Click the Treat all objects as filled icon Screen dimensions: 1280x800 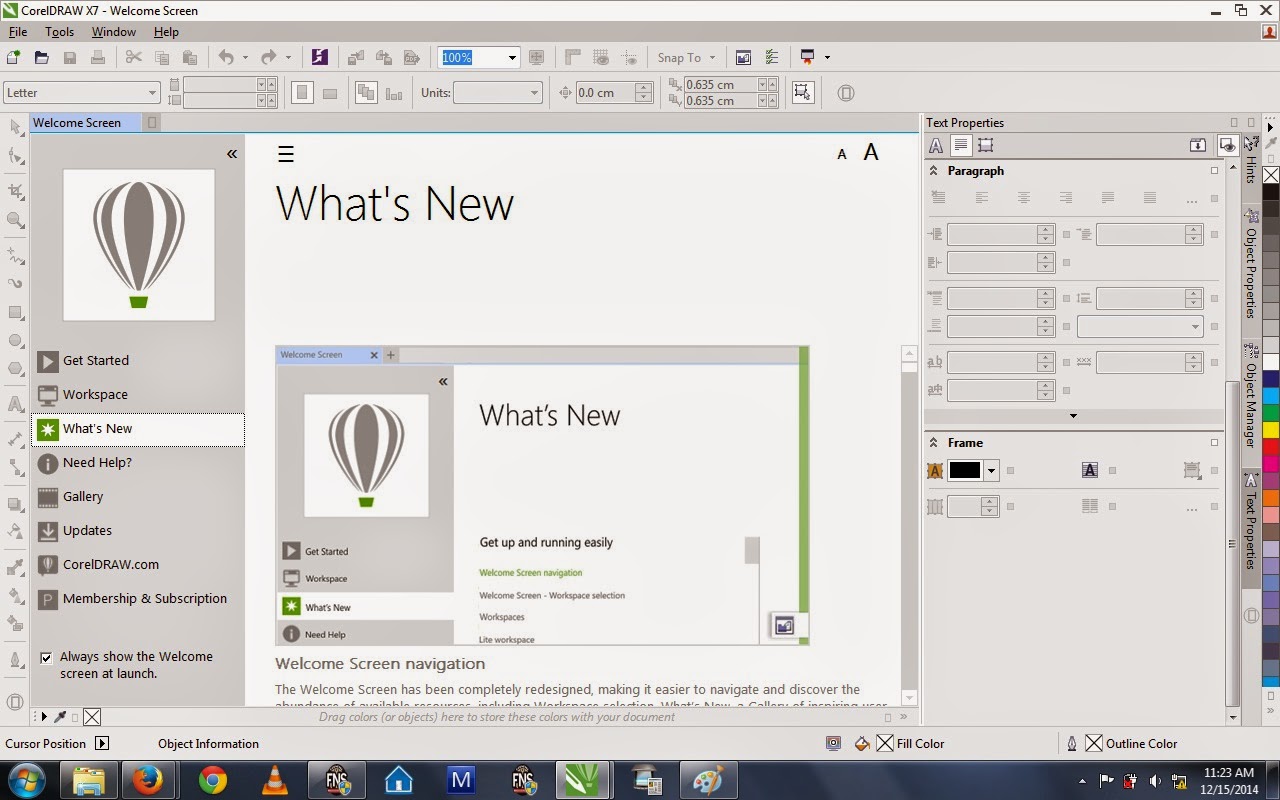802,92
